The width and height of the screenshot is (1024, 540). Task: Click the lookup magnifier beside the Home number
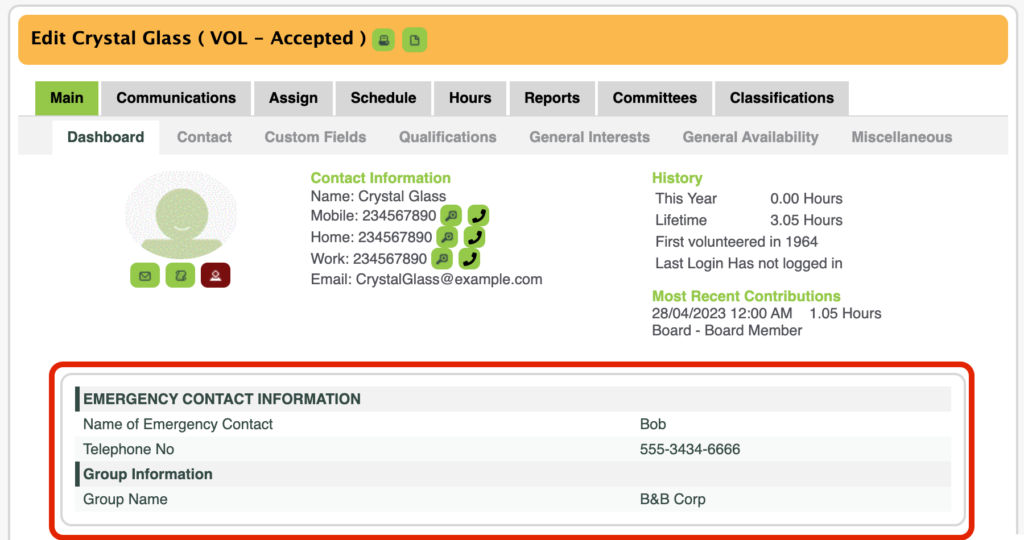coord(446,237)
